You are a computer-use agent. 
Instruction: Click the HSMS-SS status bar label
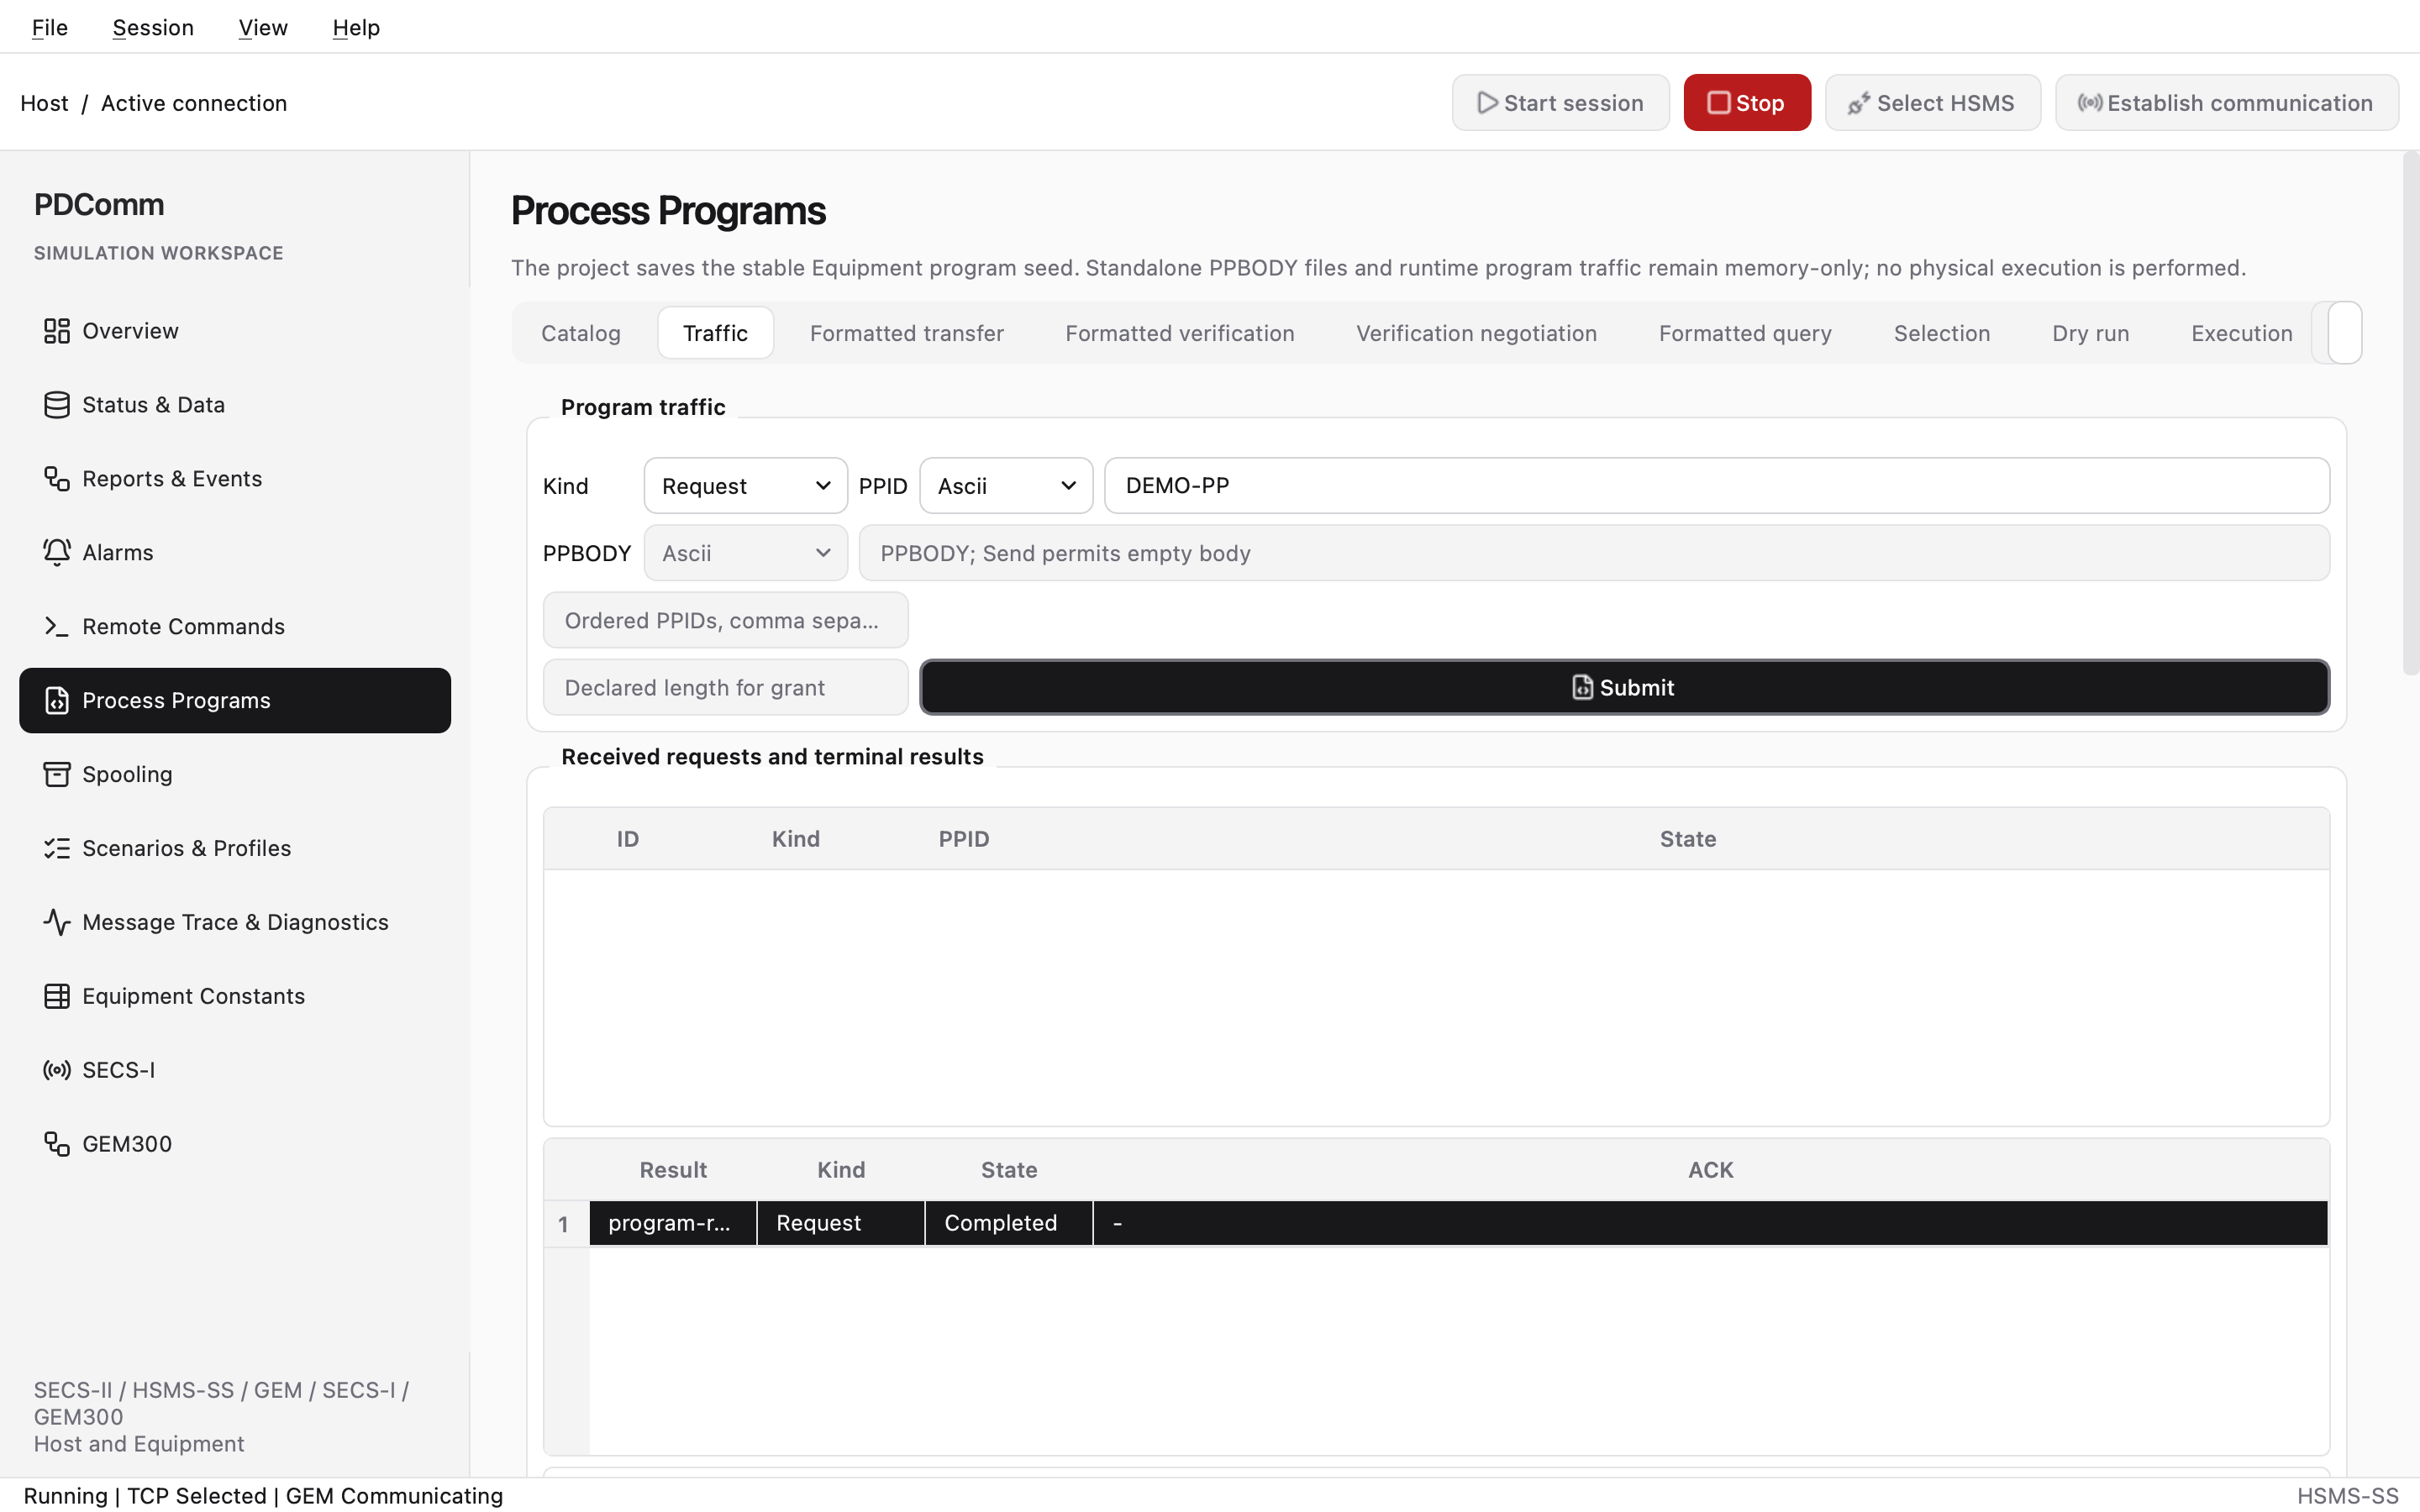coord(2347,1496)
